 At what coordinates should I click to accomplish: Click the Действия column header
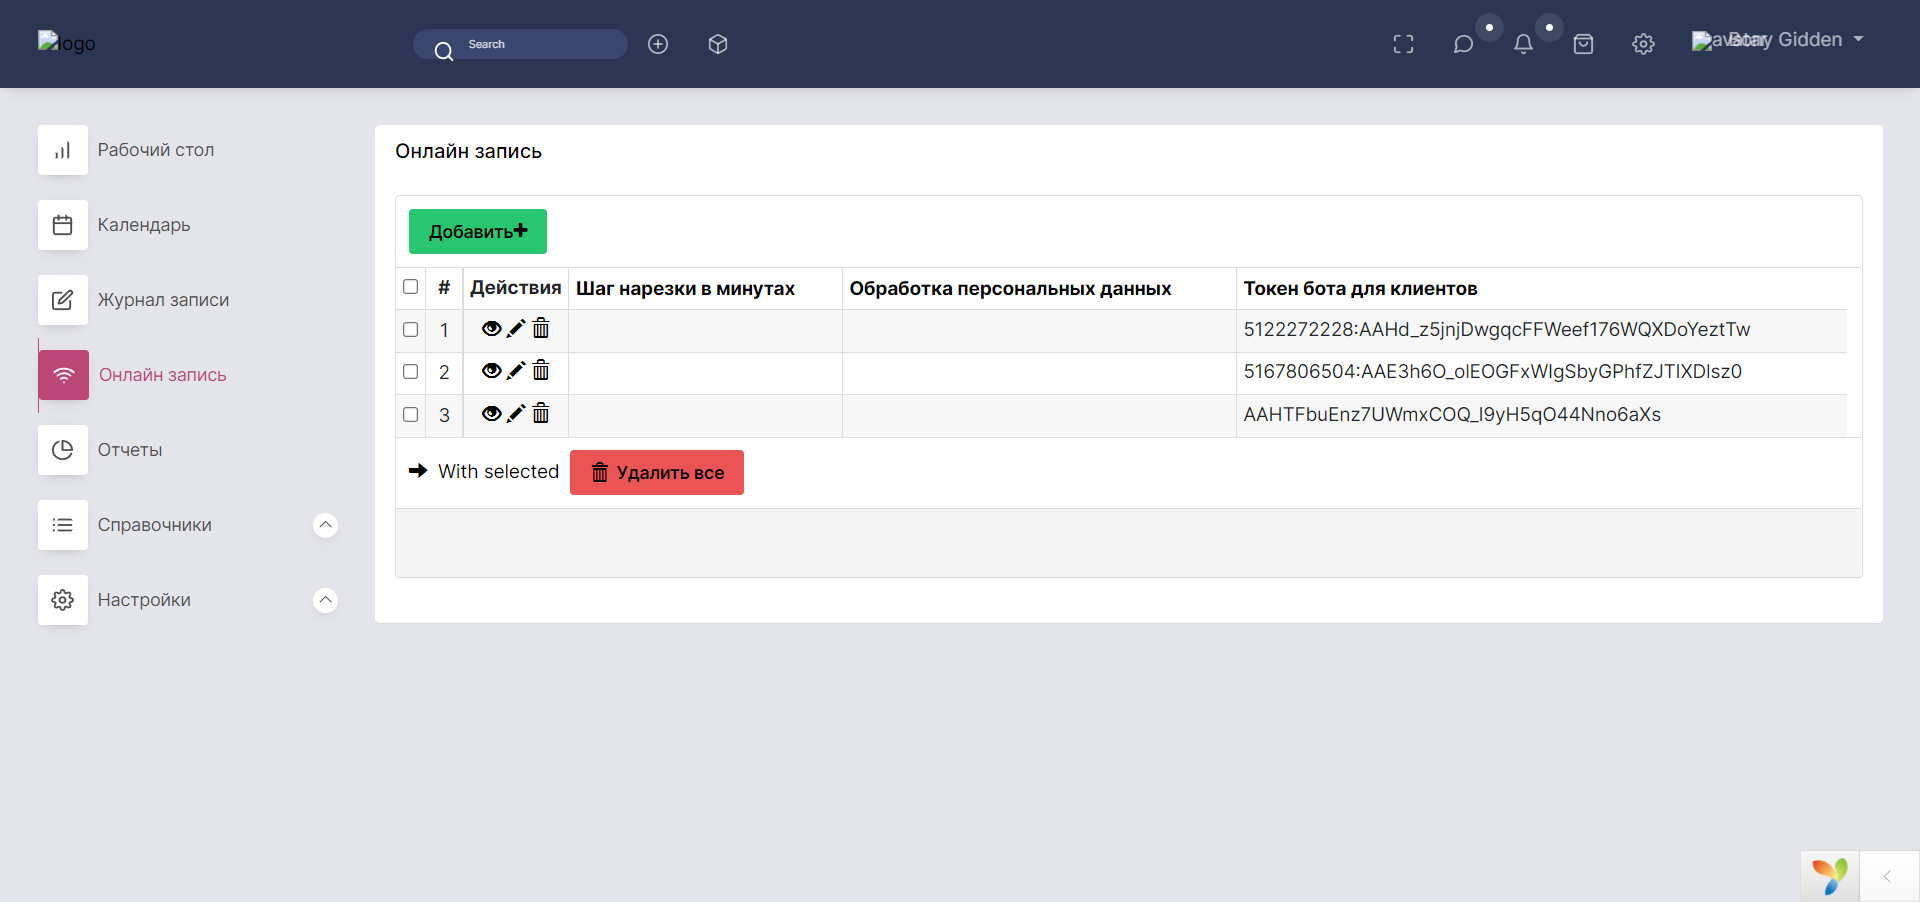pos(516,288)
